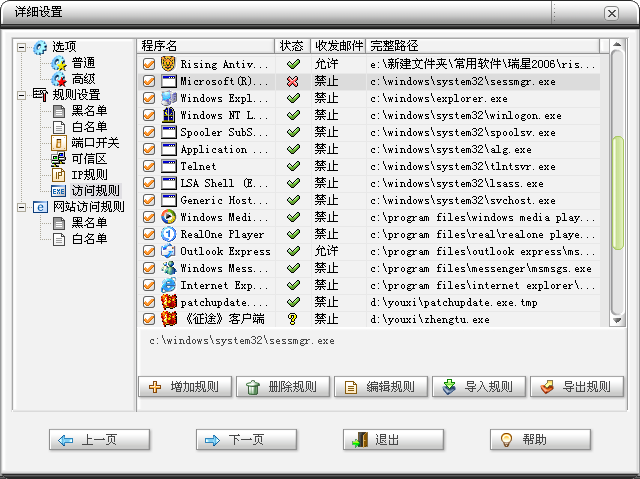
Task: Click the Windows Media Player icon
Action: 168,217
